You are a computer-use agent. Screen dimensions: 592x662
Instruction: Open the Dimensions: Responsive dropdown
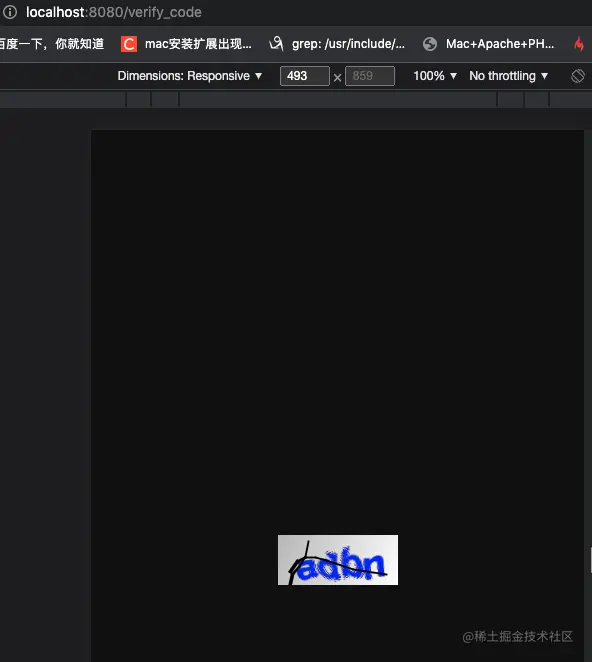[x=190, y=76]
